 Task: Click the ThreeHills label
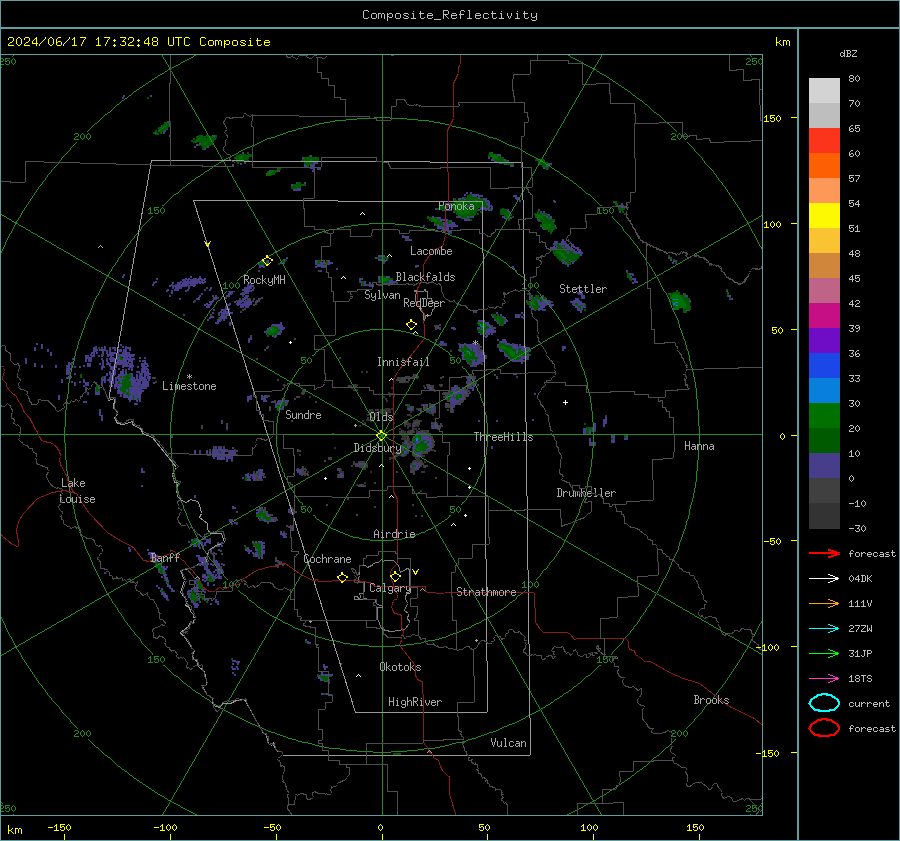(503, 437)
